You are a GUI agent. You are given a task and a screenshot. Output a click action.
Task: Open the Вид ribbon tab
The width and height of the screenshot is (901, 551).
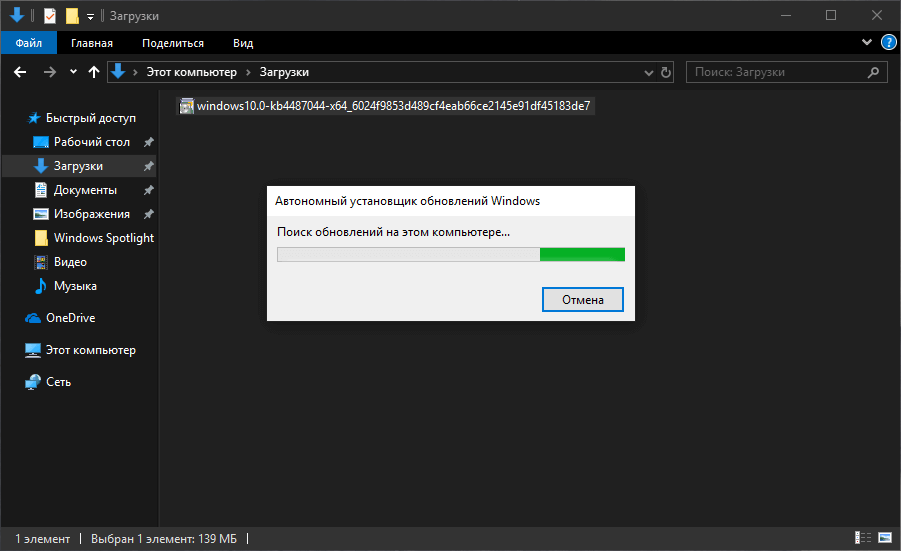pos(243,43)
